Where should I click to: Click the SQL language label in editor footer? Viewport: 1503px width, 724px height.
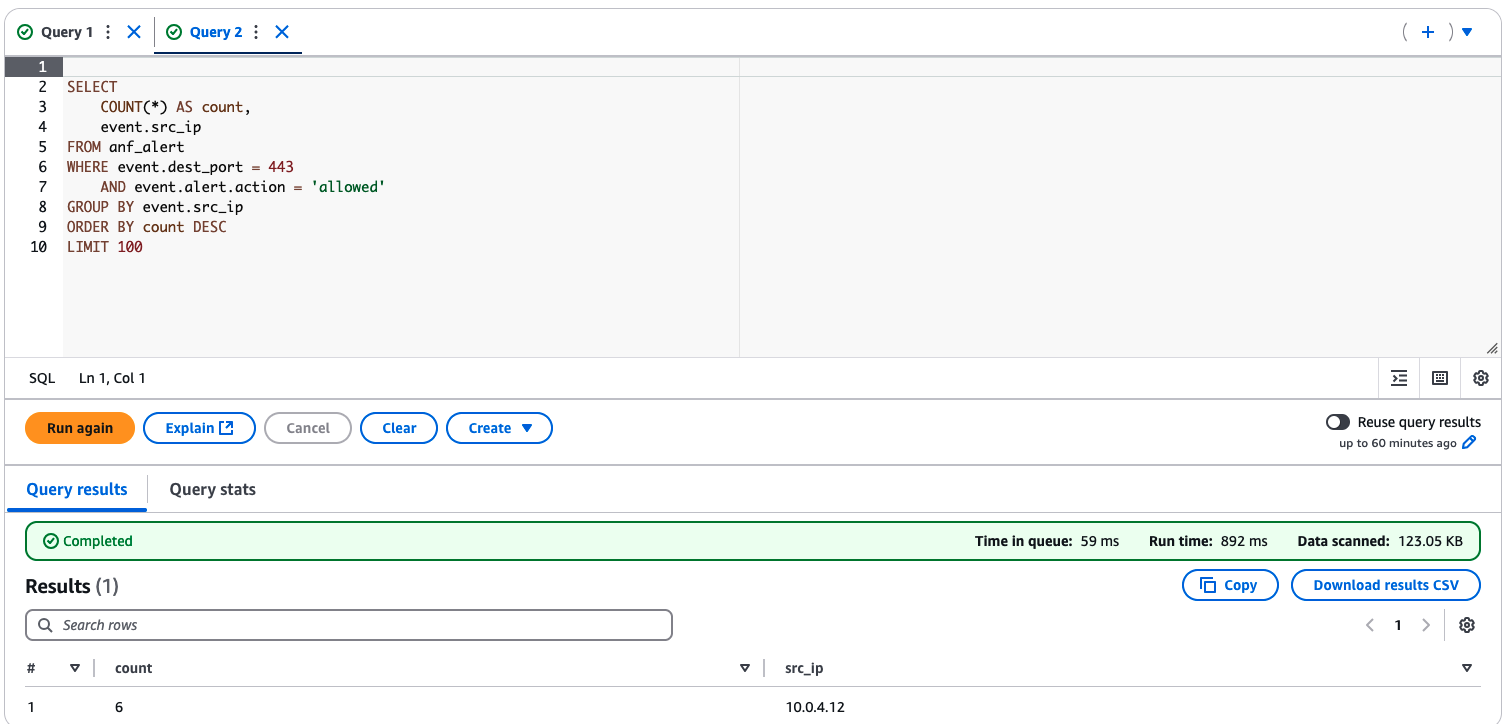42,378
